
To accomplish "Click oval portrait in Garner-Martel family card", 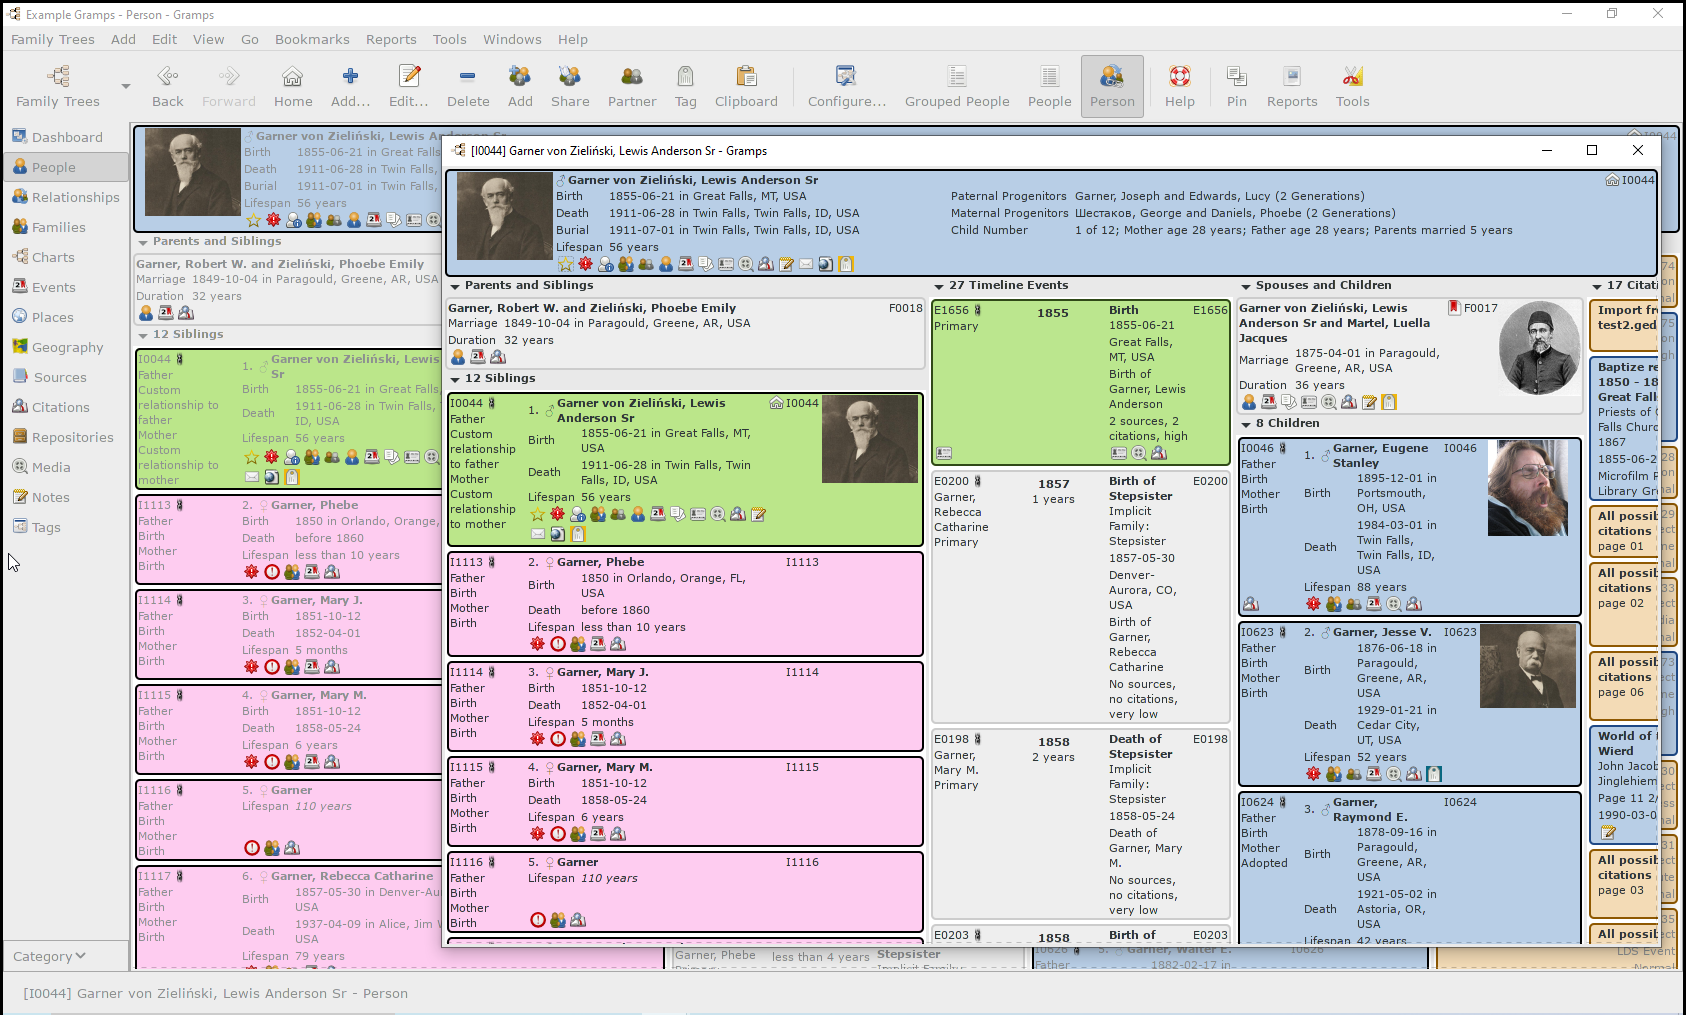I will 1538,348.
